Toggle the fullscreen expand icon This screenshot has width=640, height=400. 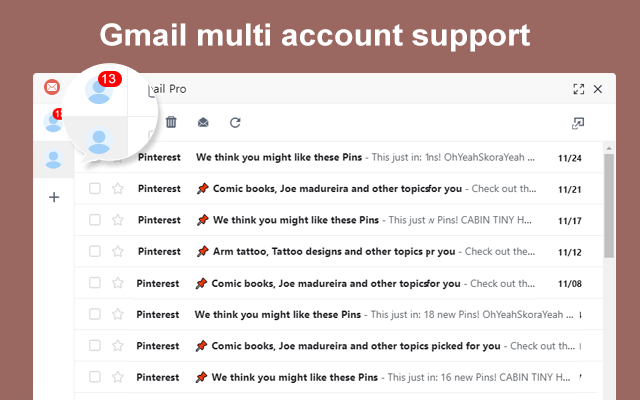(578, 89)
